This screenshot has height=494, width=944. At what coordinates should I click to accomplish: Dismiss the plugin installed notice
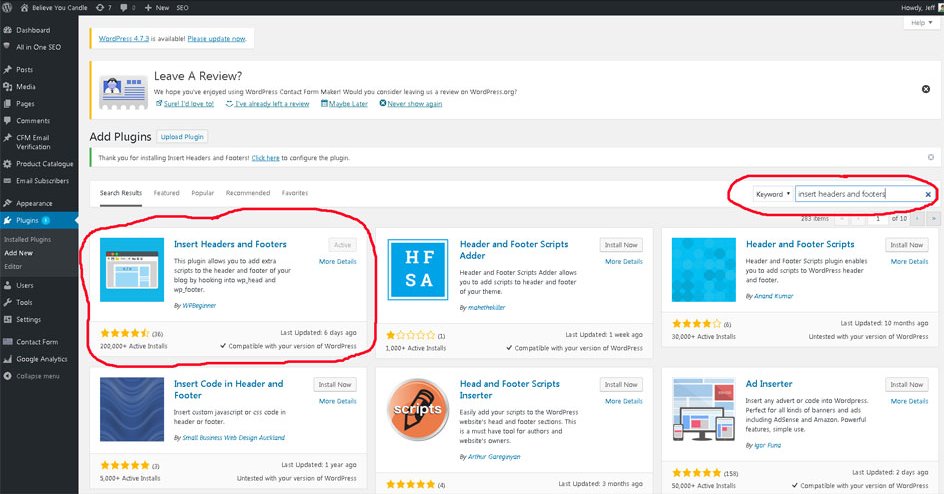click(931, 157)
